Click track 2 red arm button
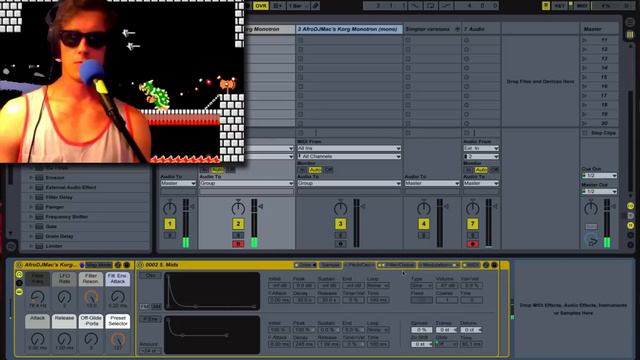 238,244
